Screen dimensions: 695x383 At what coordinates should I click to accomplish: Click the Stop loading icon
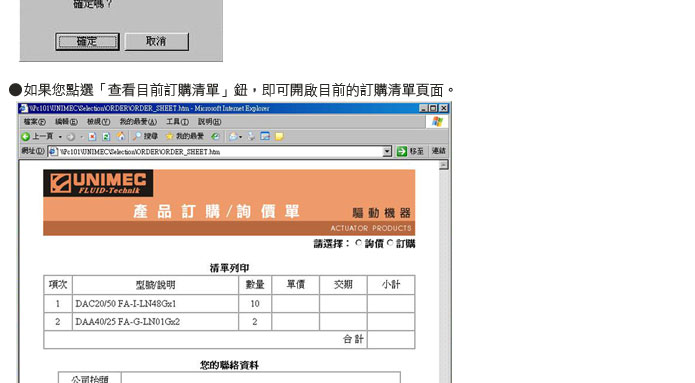[92, 137]
